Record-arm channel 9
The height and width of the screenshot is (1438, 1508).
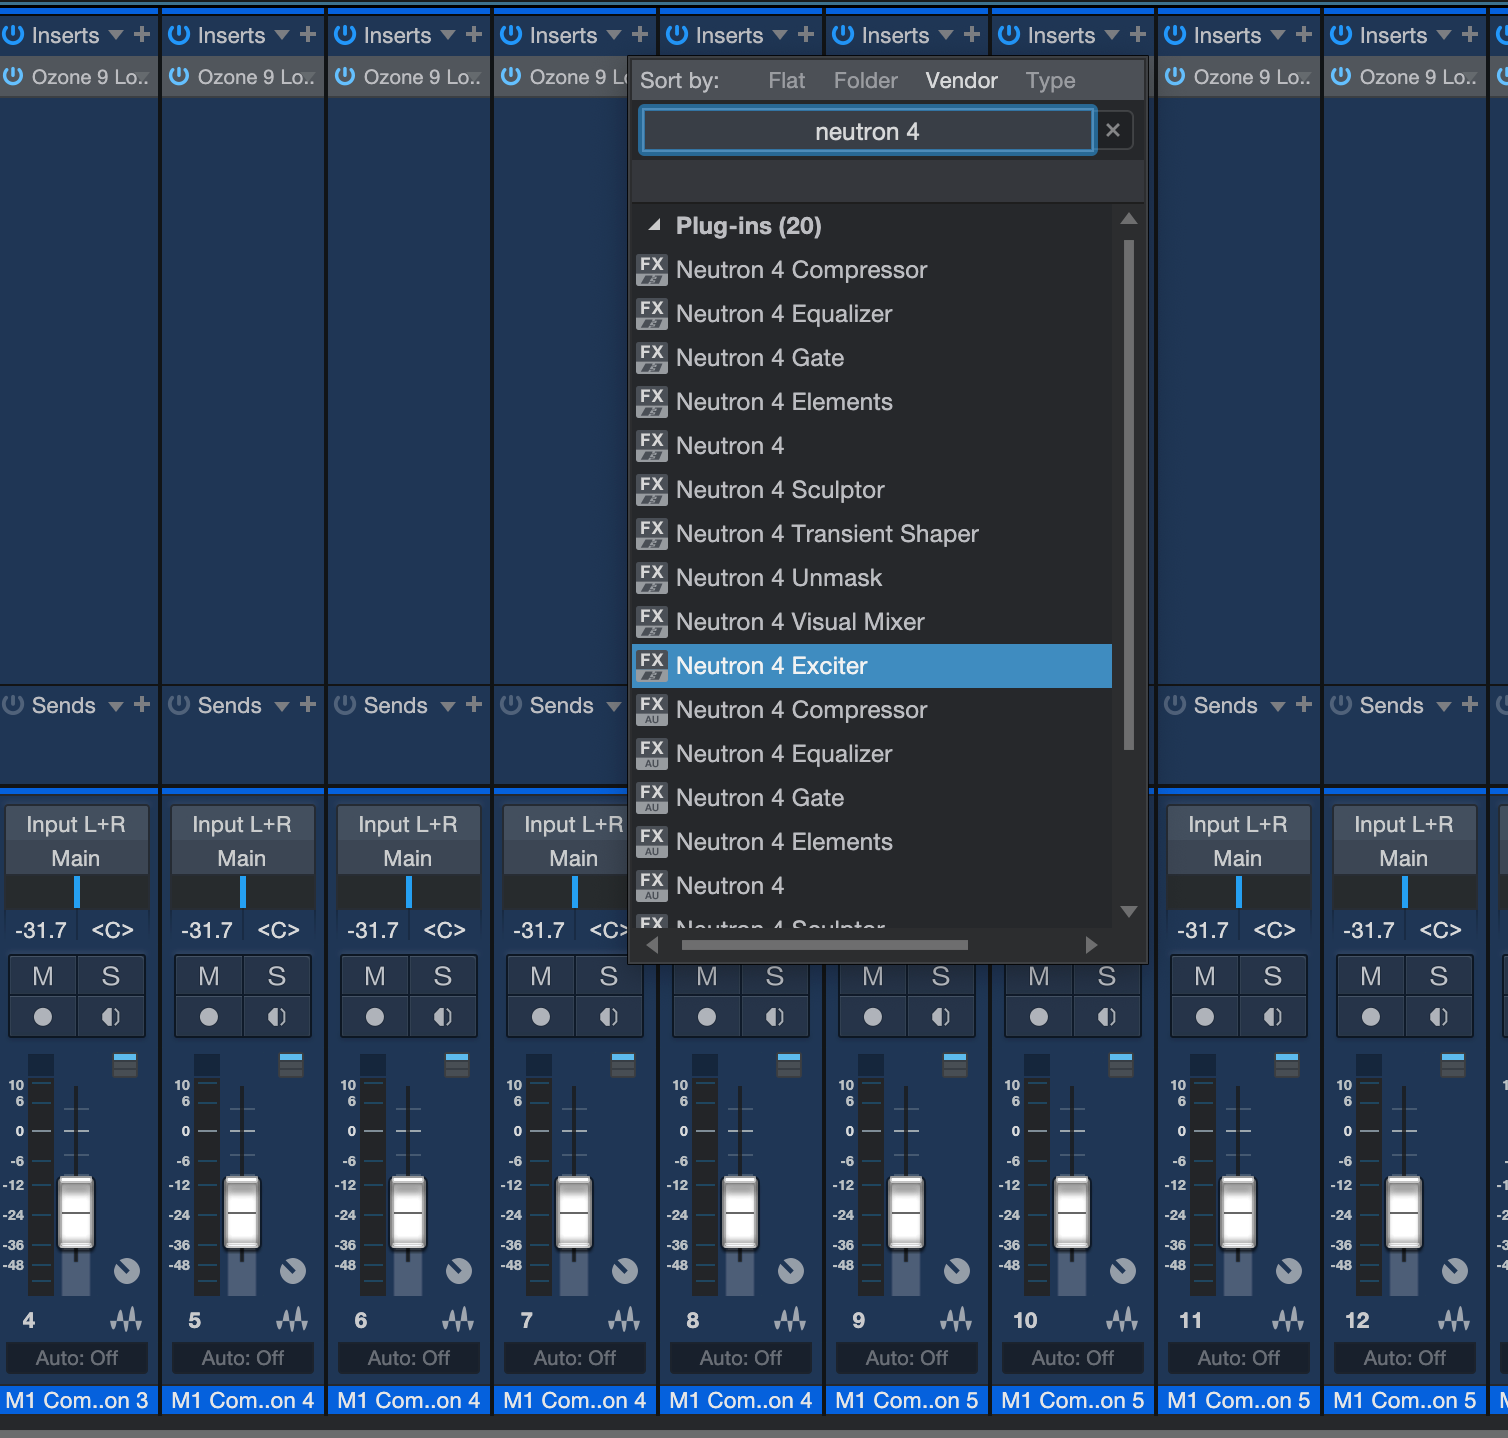[x=873, y=1017]
